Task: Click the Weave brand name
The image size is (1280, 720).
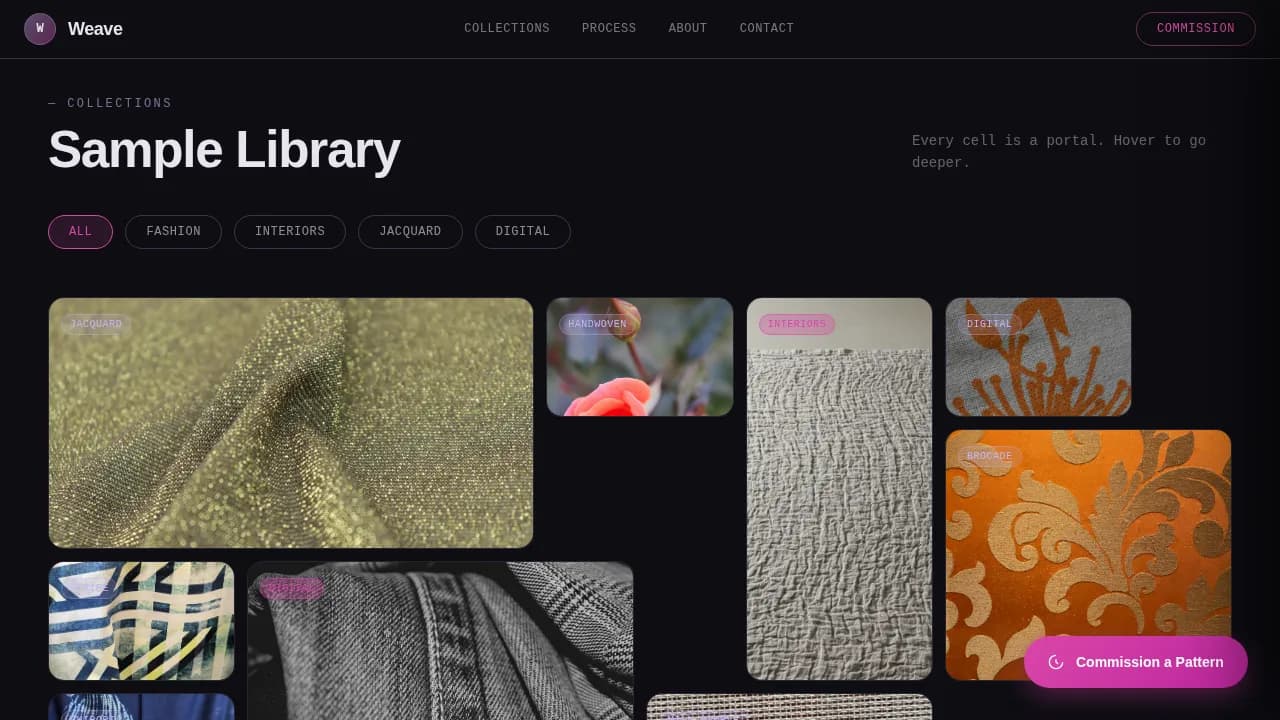Action: (95, 29)
